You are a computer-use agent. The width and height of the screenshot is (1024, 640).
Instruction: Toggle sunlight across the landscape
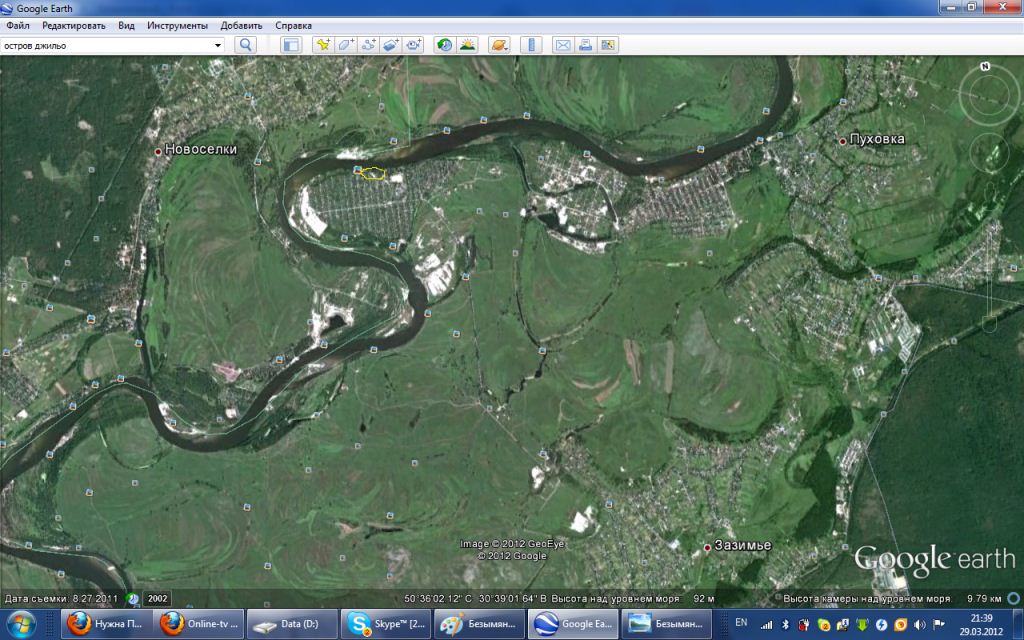click(x=467, y=45)
